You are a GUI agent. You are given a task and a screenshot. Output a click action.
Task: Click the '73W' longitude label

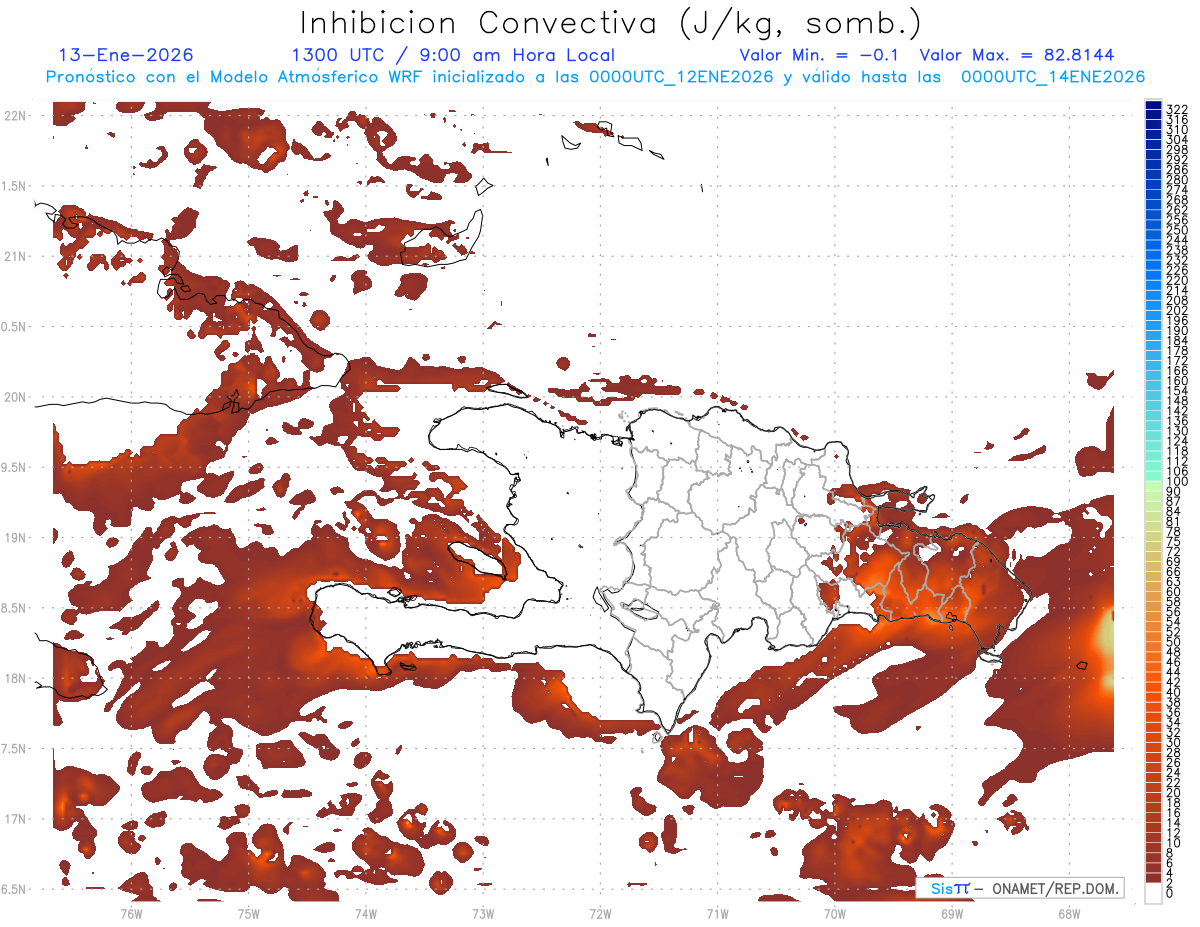tap(483, 913)
